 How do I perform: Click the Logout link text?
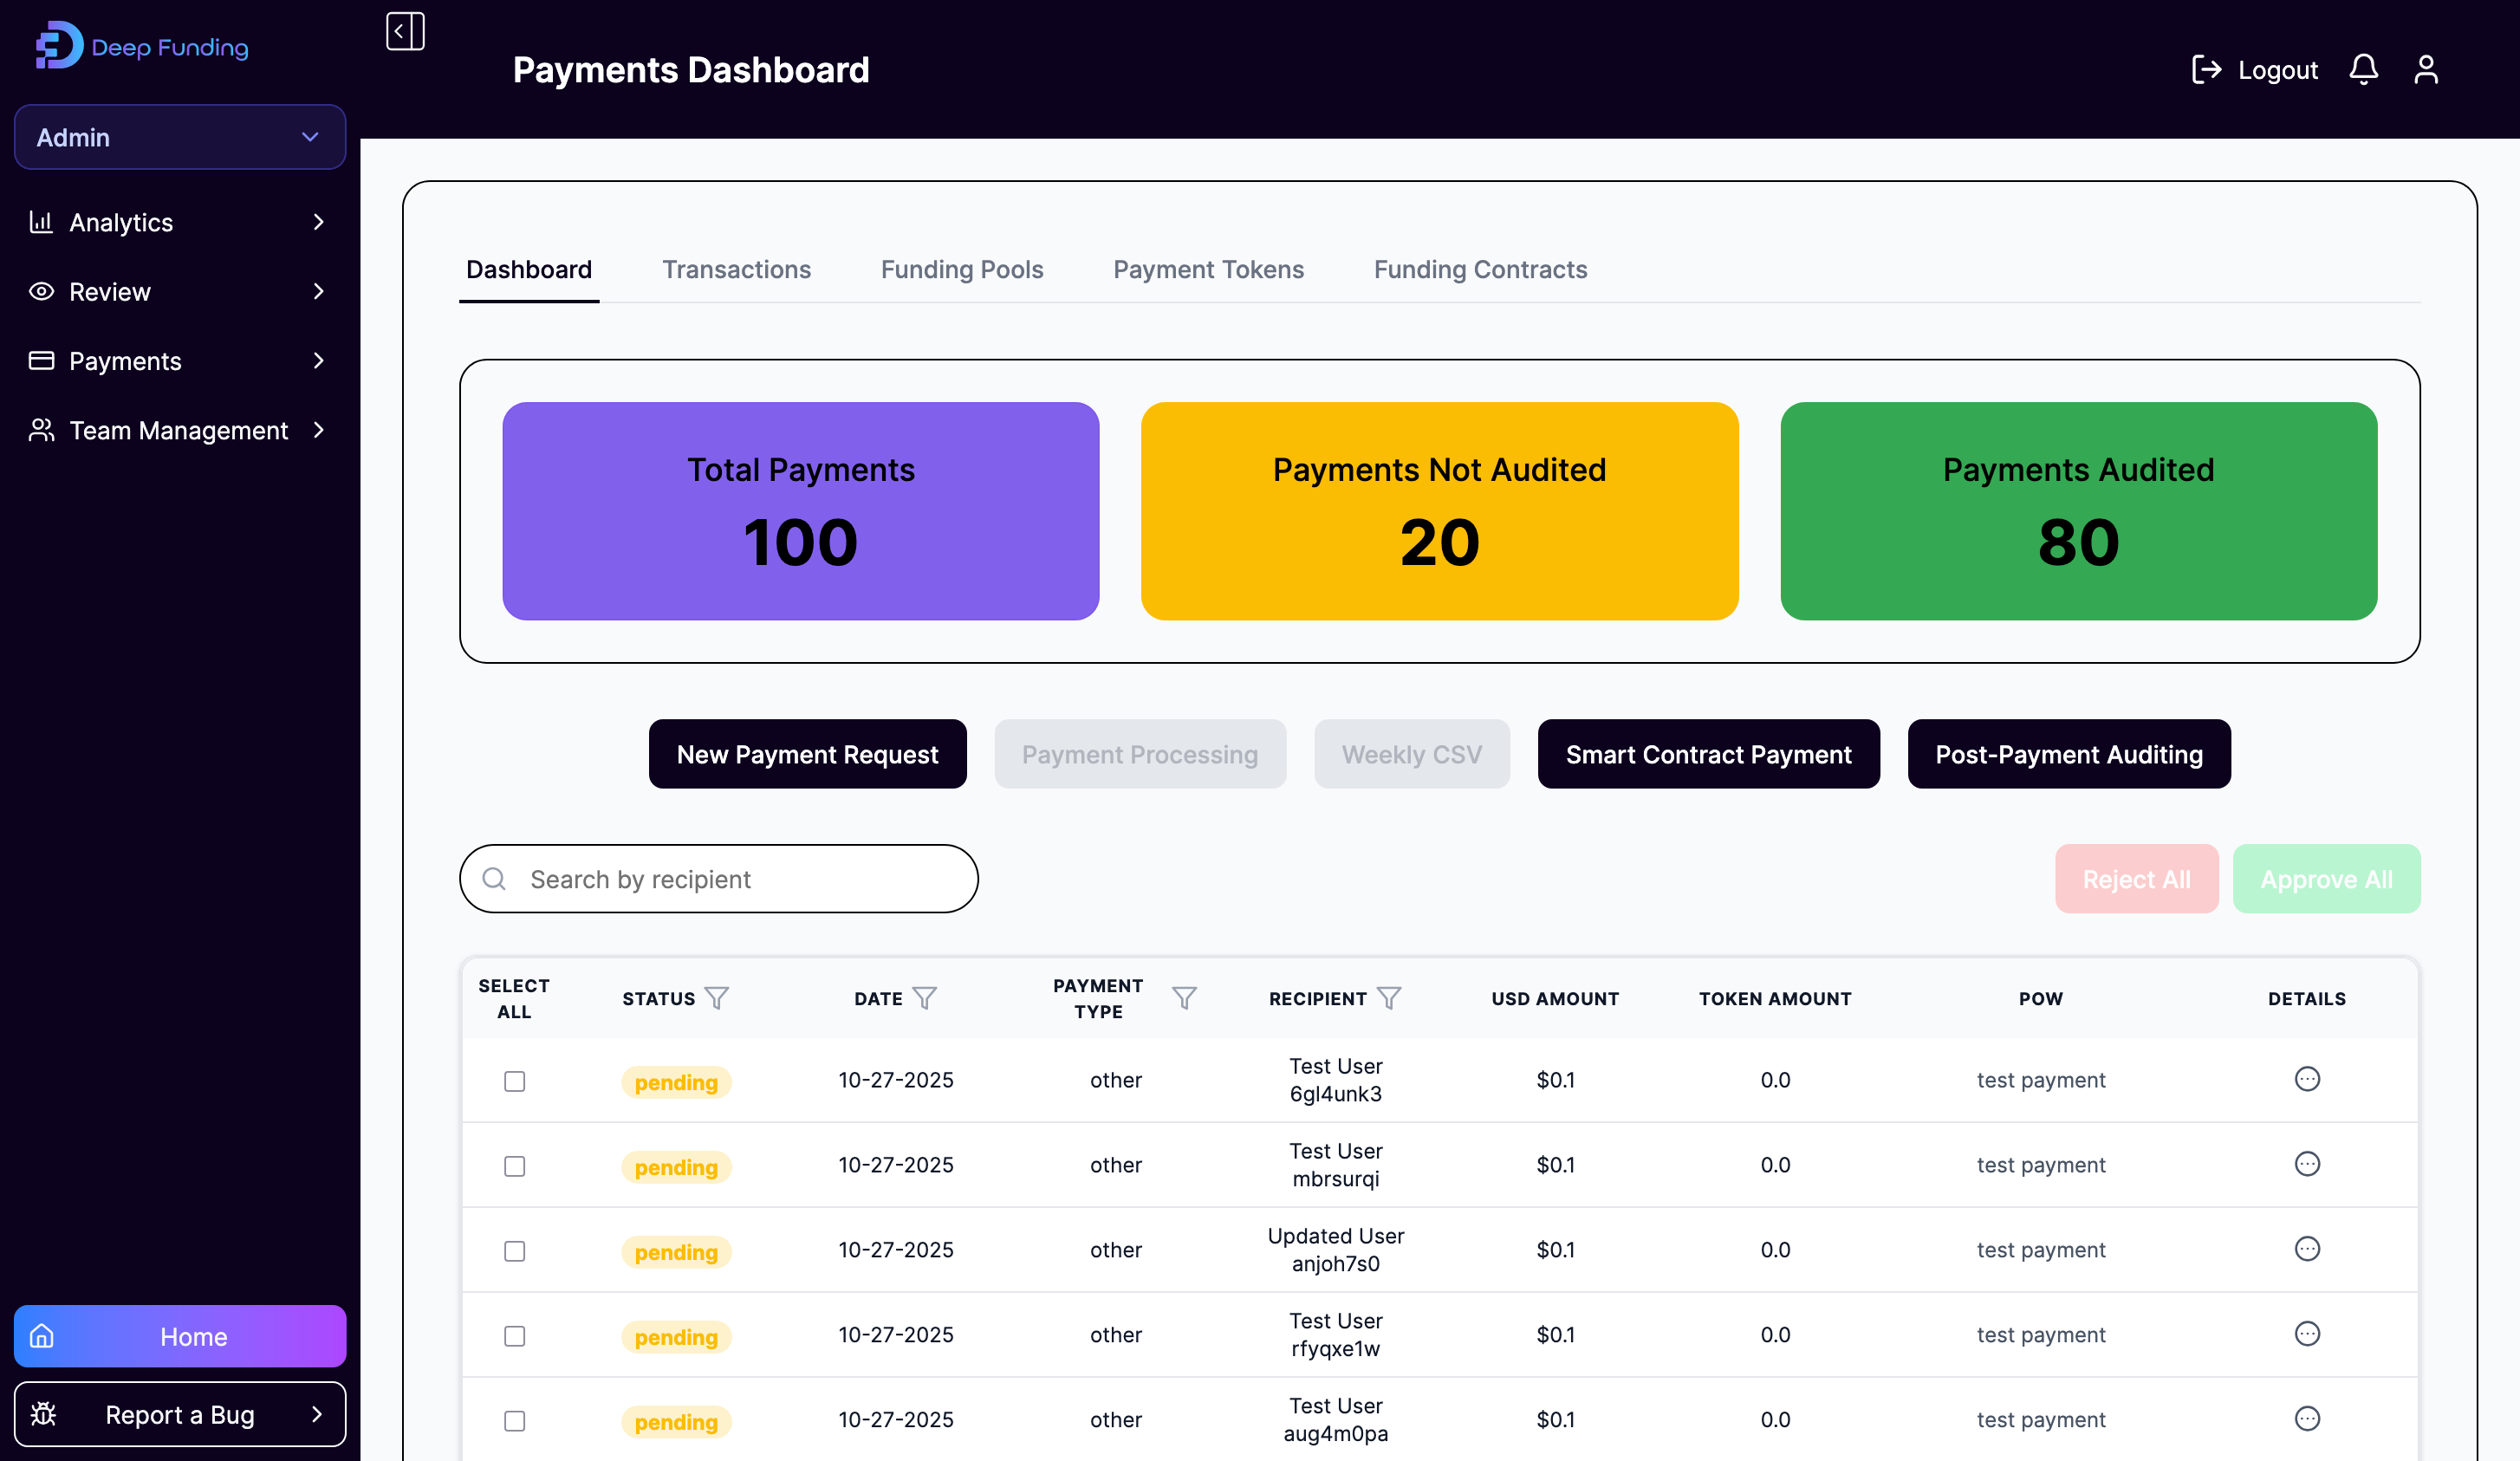tap(2277, 69)
